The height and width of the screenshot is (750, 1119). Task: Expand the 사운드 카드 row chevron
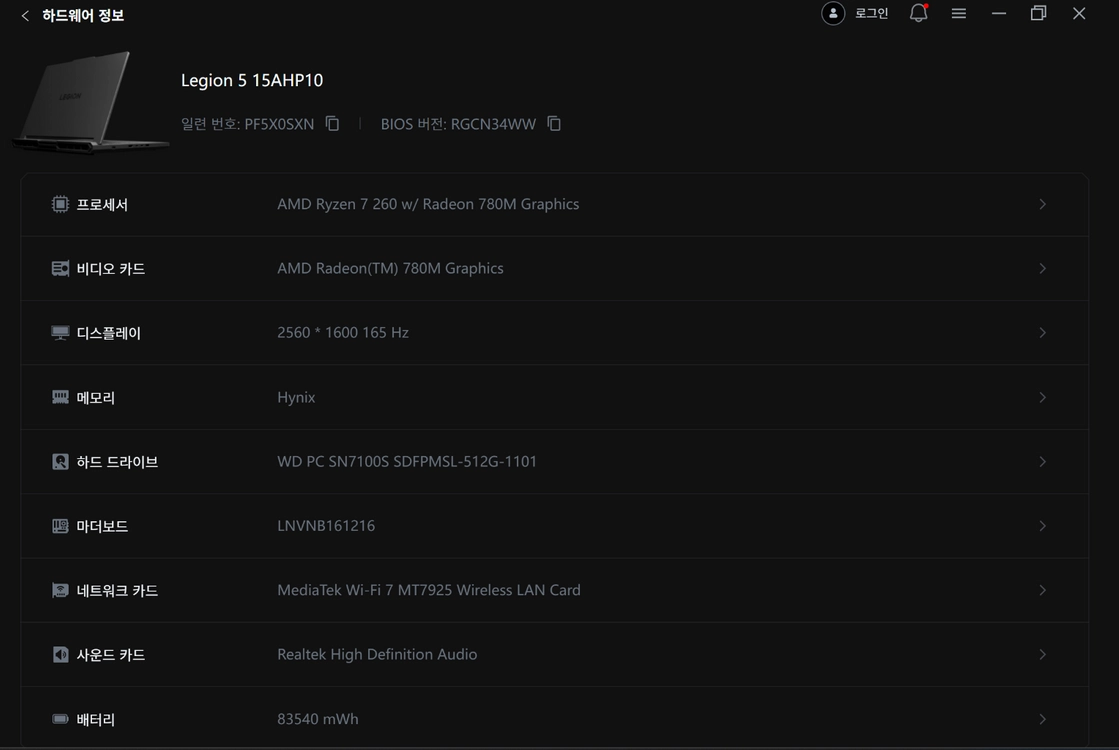tap(1043, 654)
